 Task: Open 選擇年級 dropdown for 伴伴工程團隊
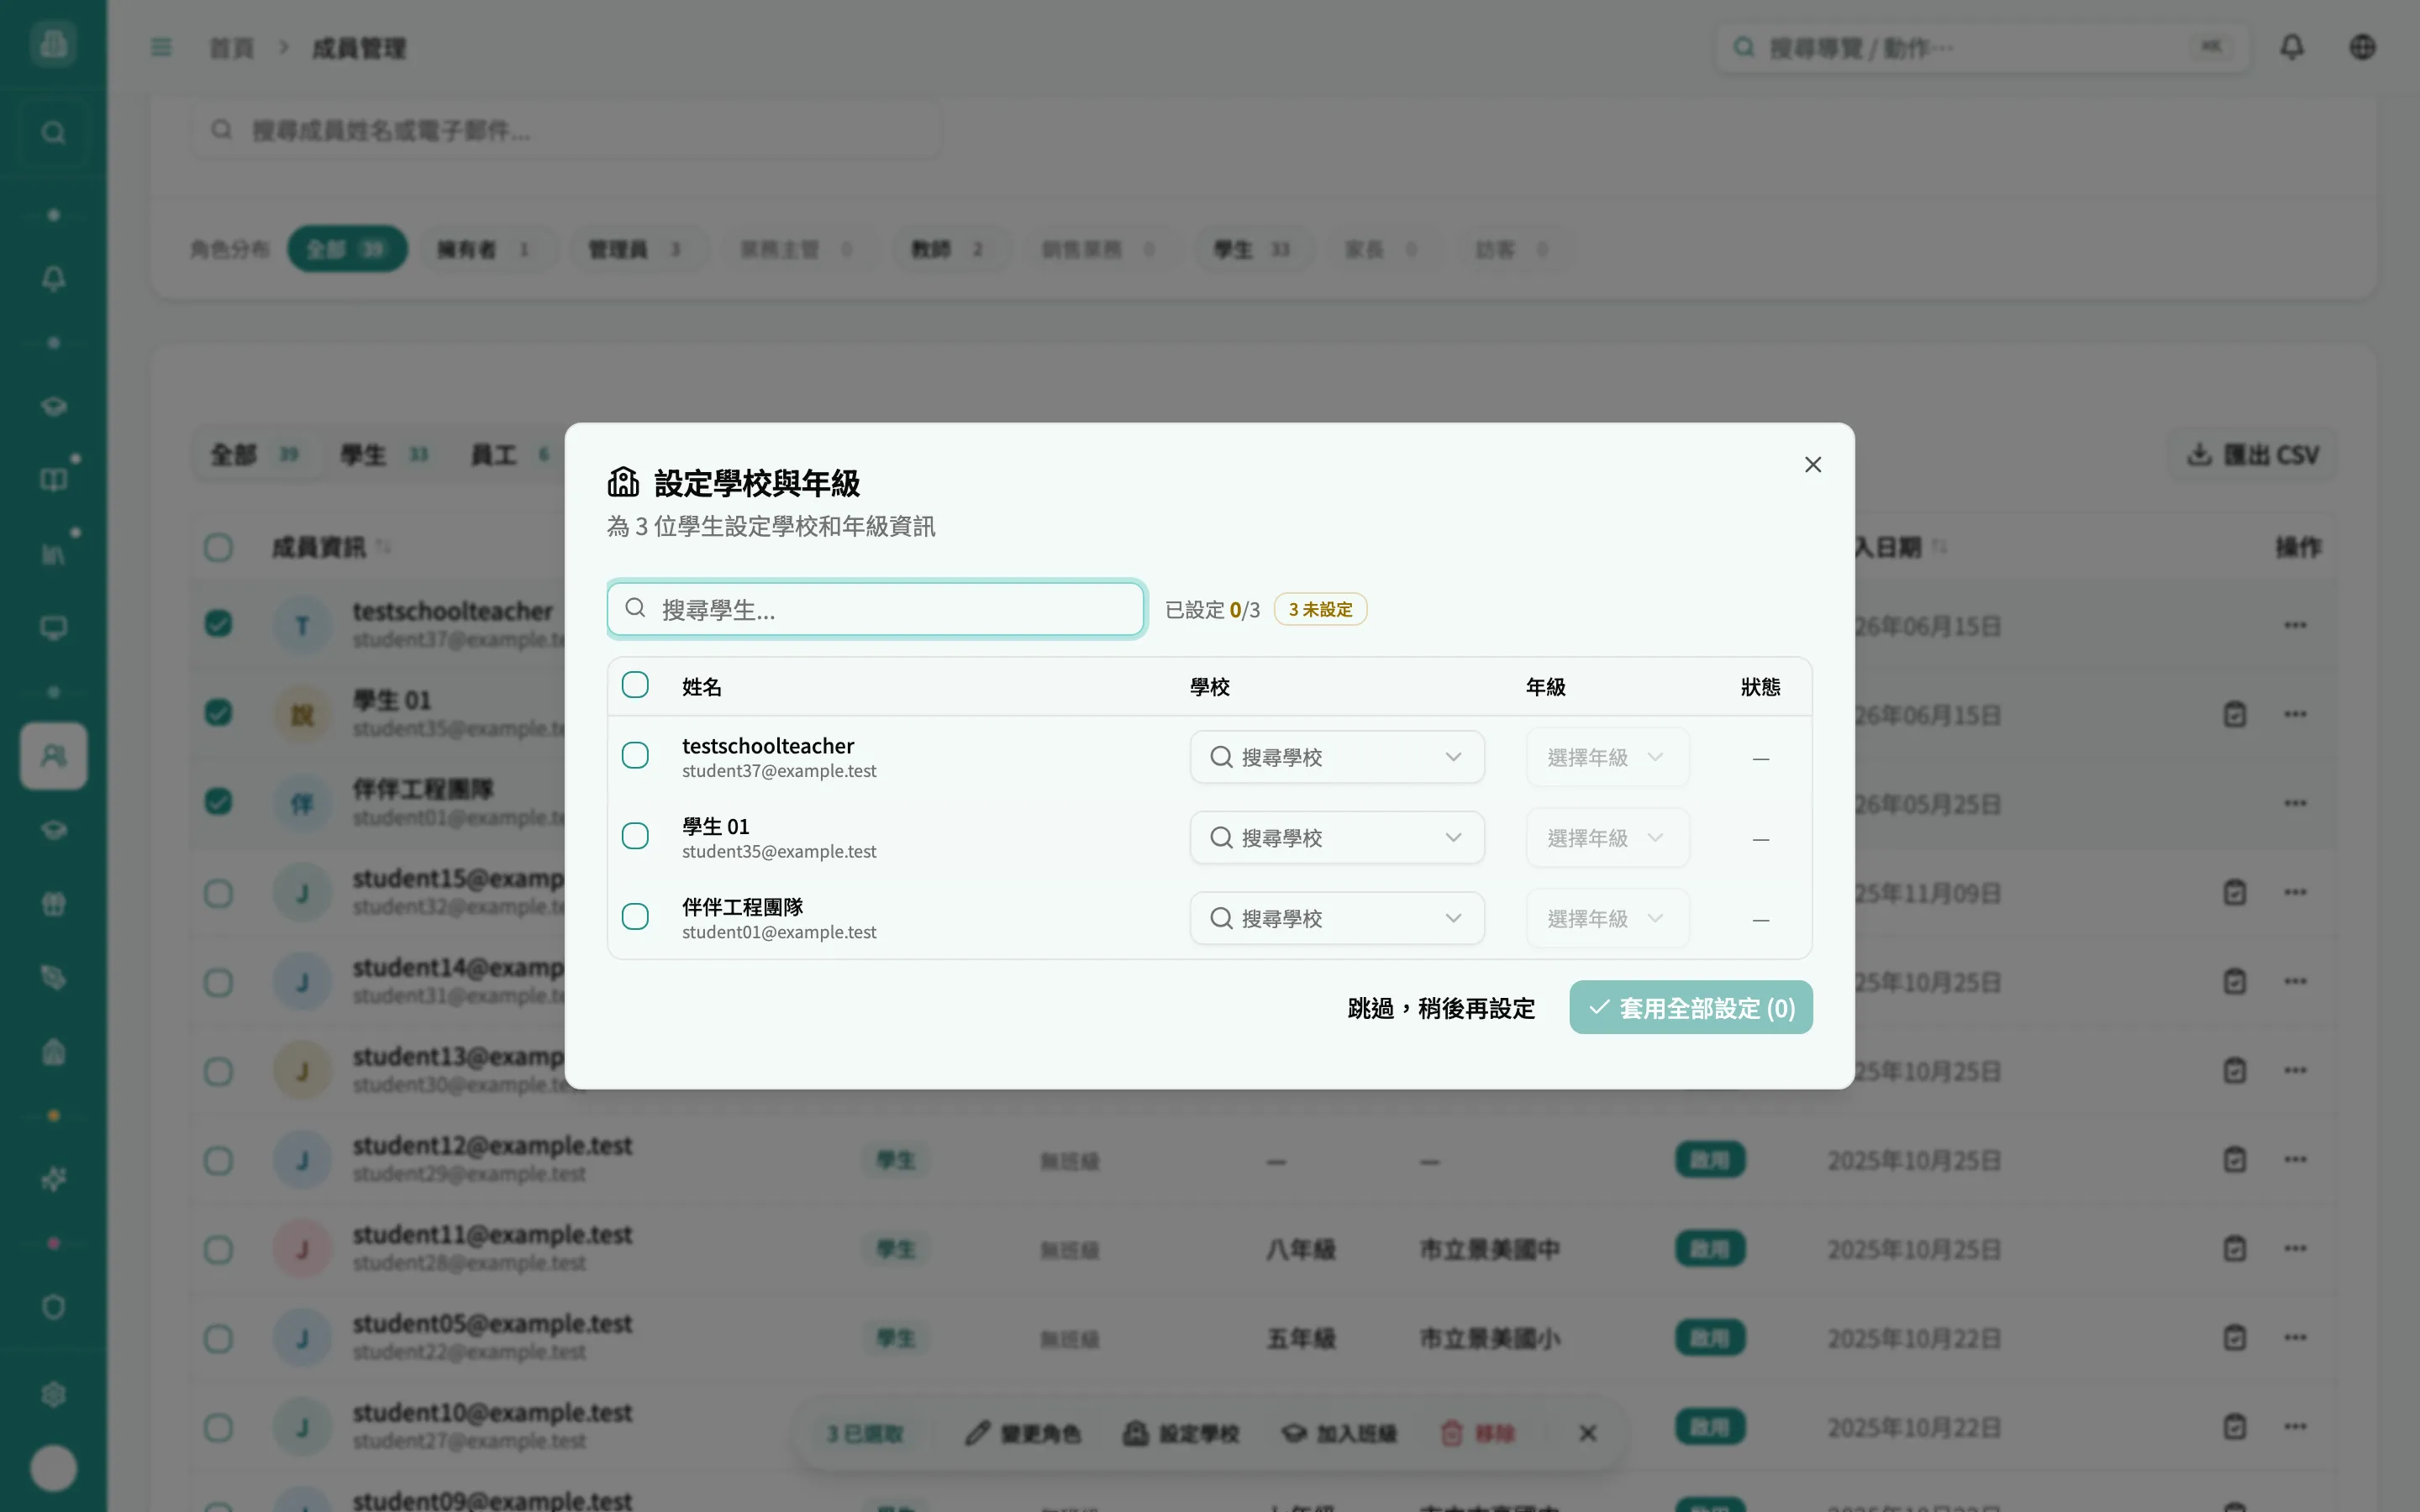[1607, 918]
